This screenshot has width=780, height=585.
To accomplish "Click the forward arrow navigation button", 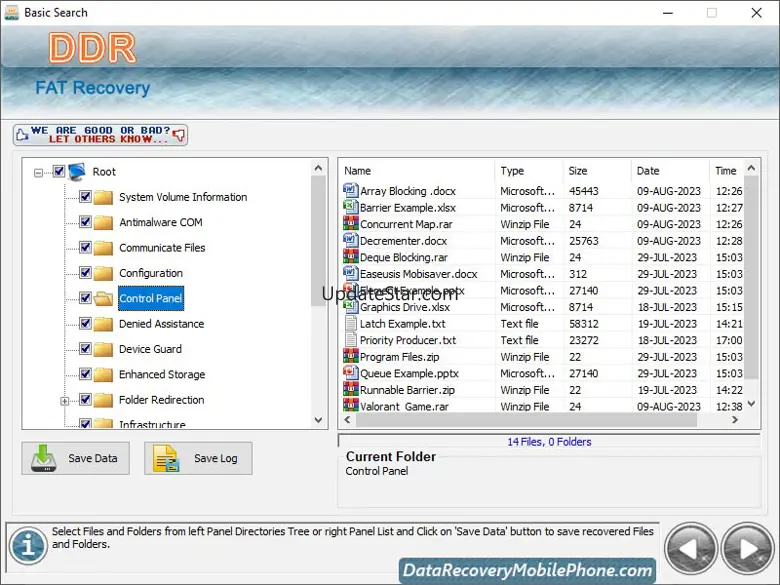I will [x=747, y=547].
